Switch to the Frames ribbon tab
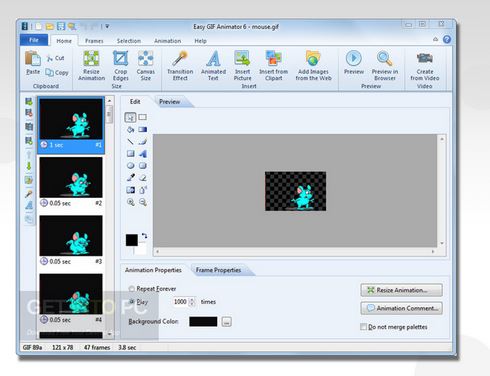Viewport: 490px width, 376px height. click(94, 41)
